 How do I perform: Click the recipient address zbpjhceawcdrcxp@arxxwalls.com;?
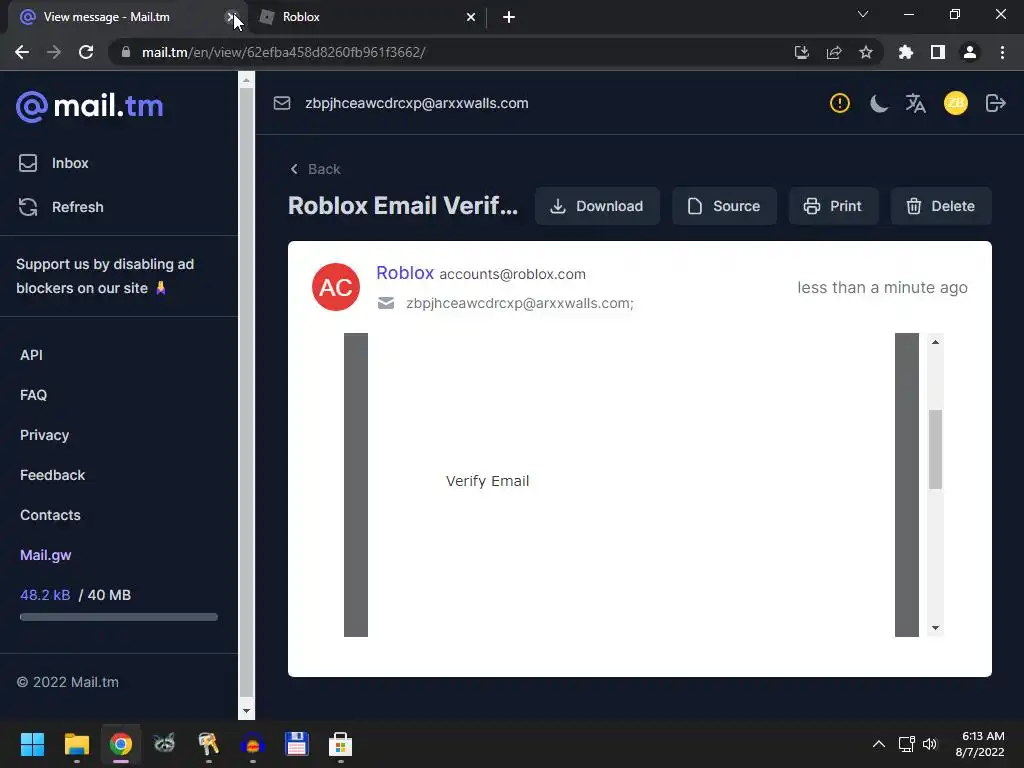520,303
